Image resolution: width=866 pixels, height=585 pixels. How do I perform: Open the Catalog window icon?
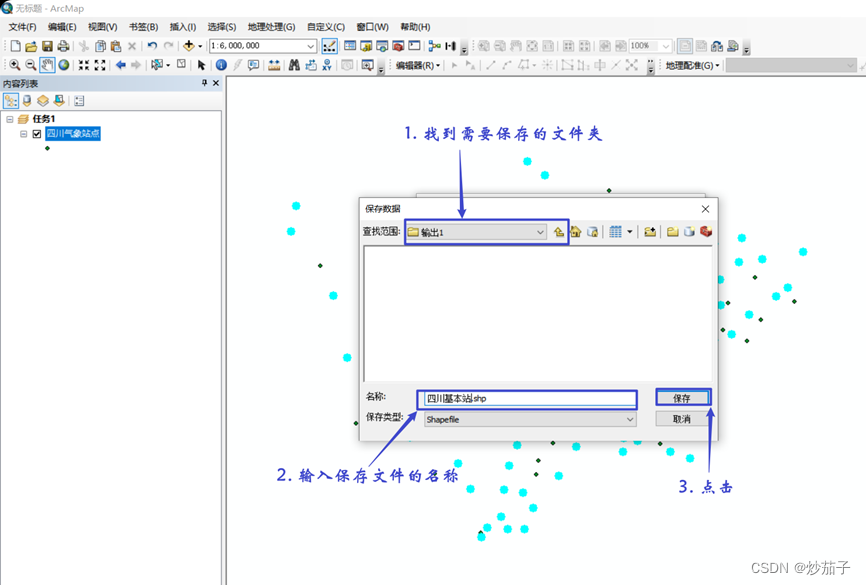[x=366, y=46]
